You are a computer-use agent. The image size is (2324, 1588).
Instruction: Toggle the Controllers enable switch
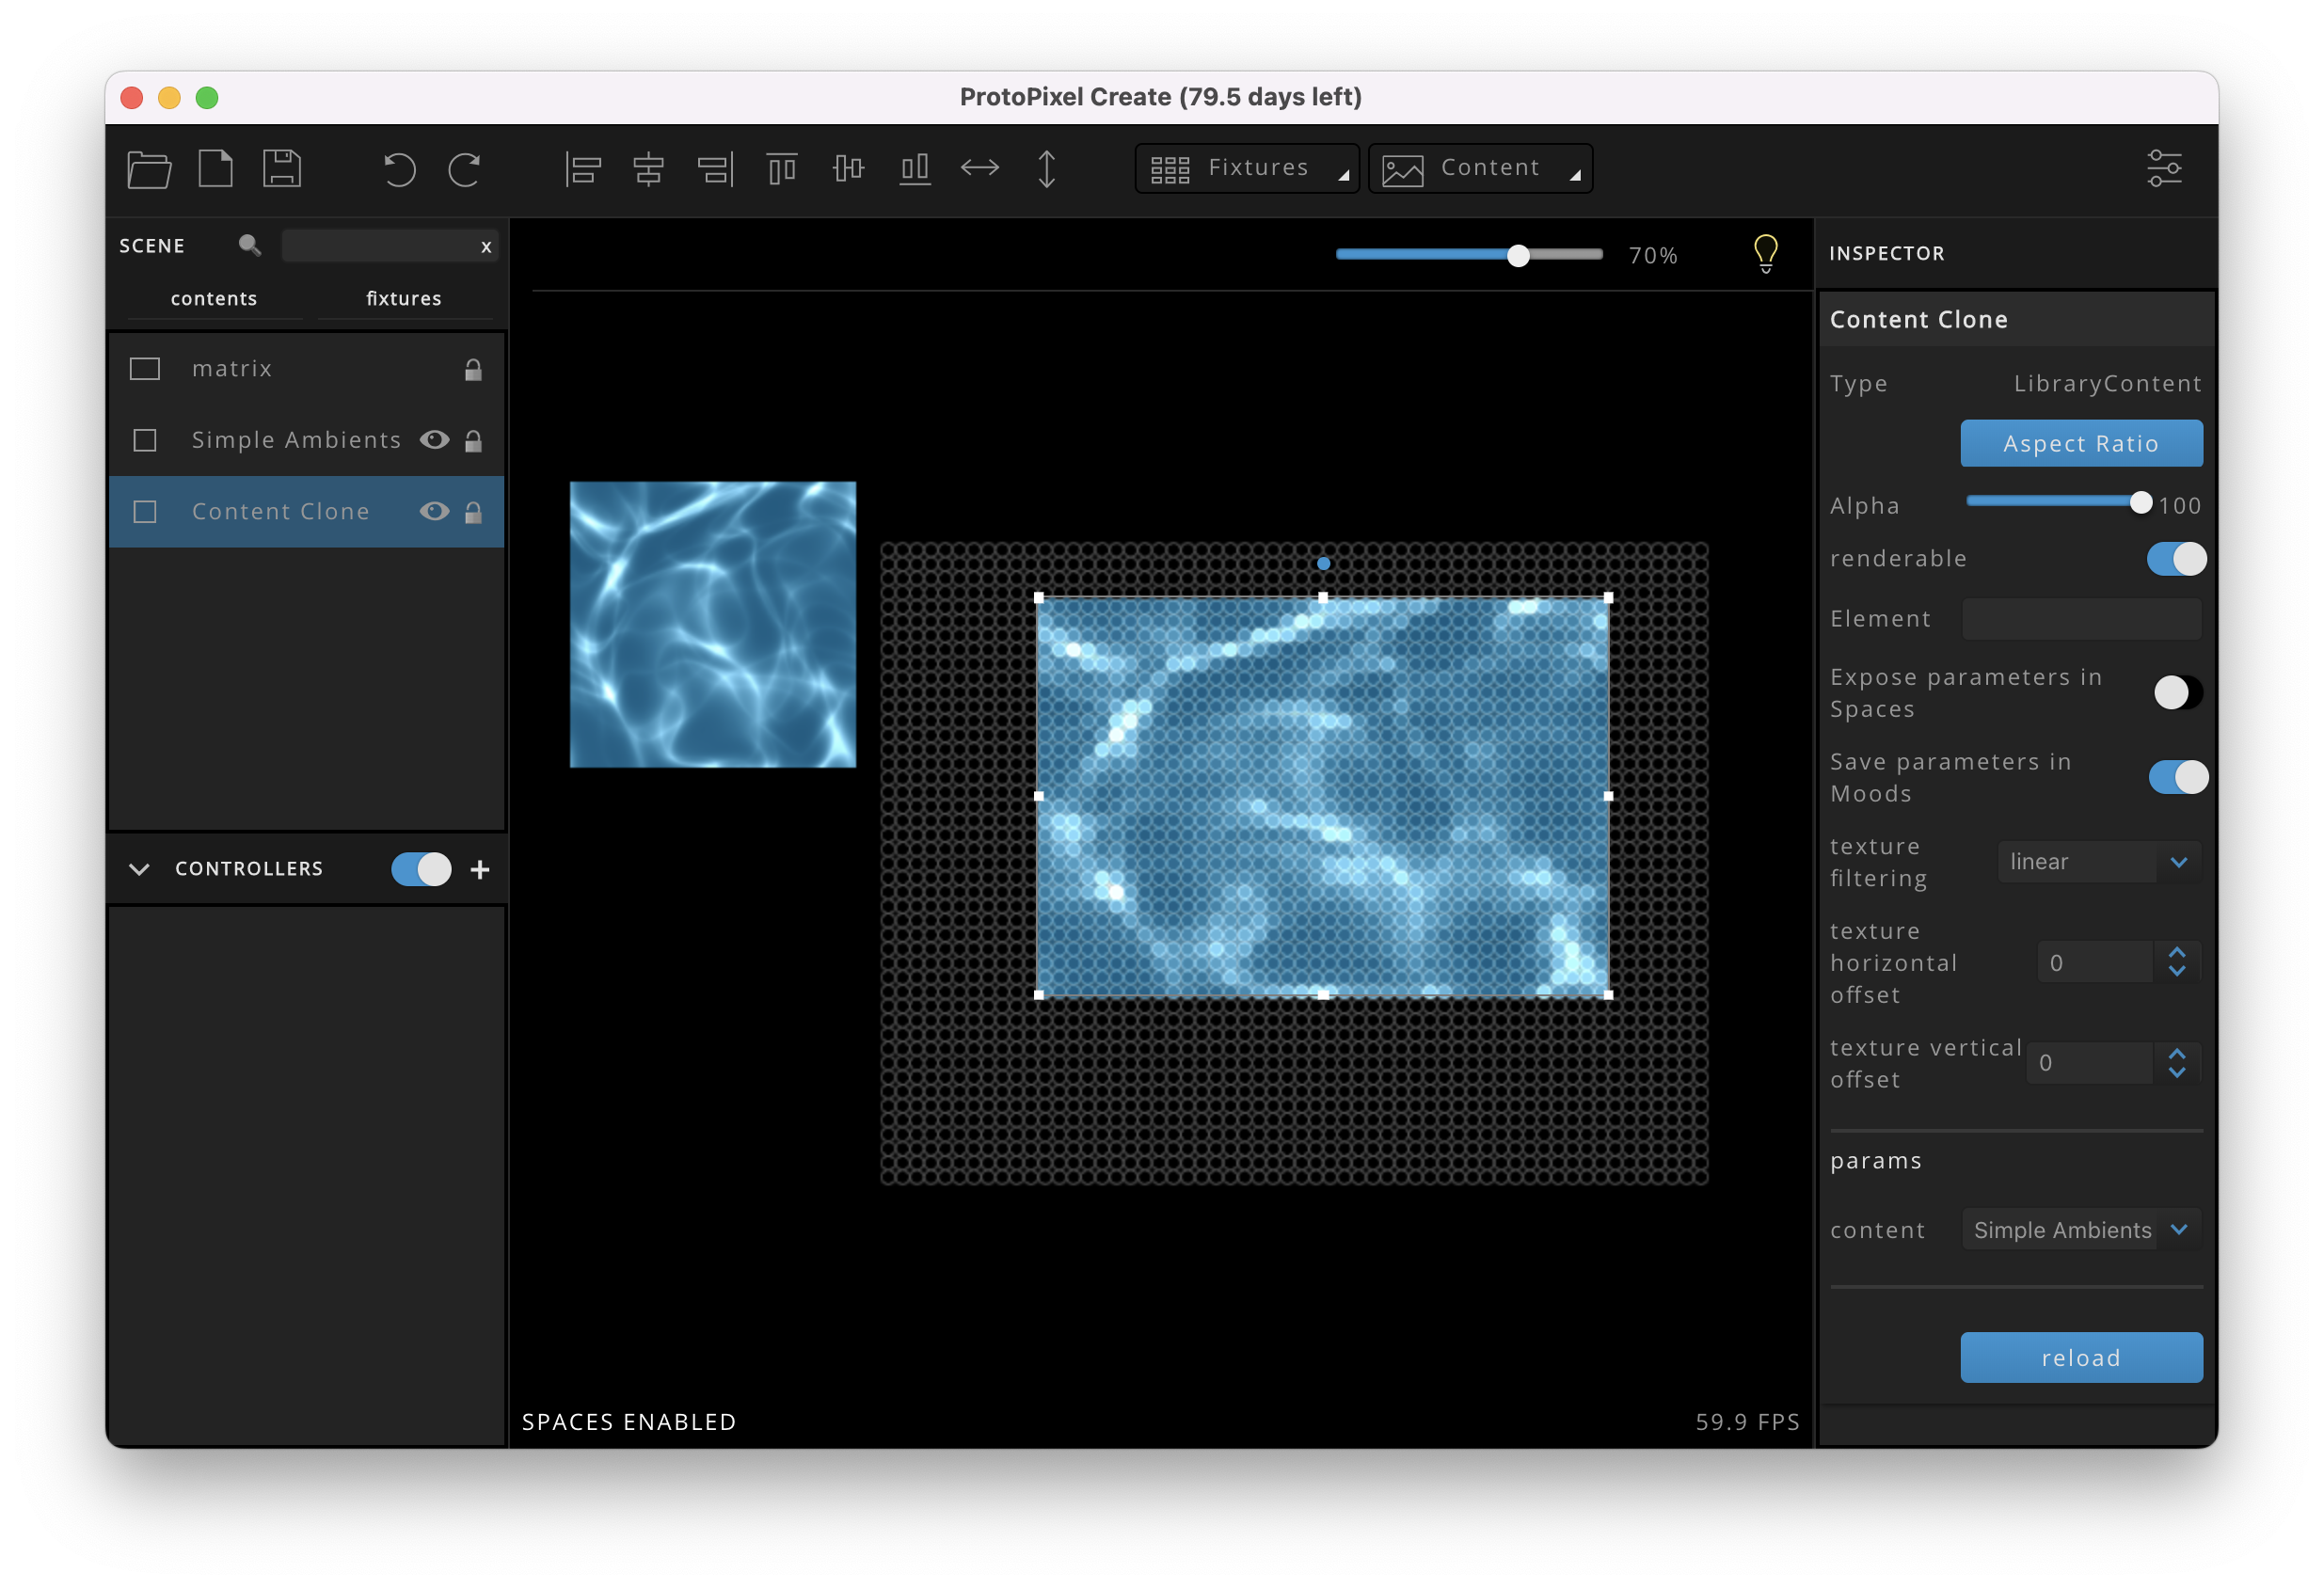[421, 869]
